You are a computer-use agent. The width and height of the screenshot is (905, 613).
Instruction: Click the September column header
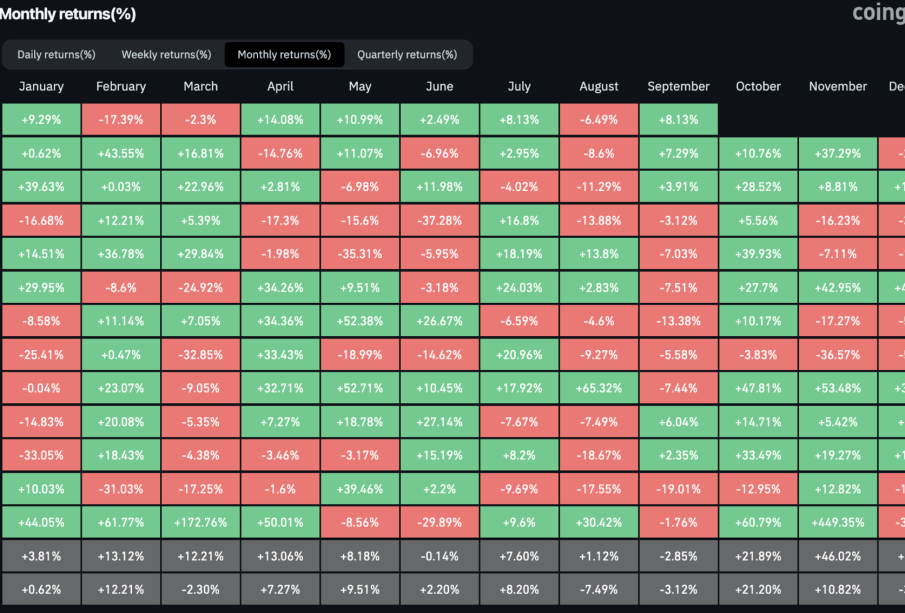click(x=678, y=86)
